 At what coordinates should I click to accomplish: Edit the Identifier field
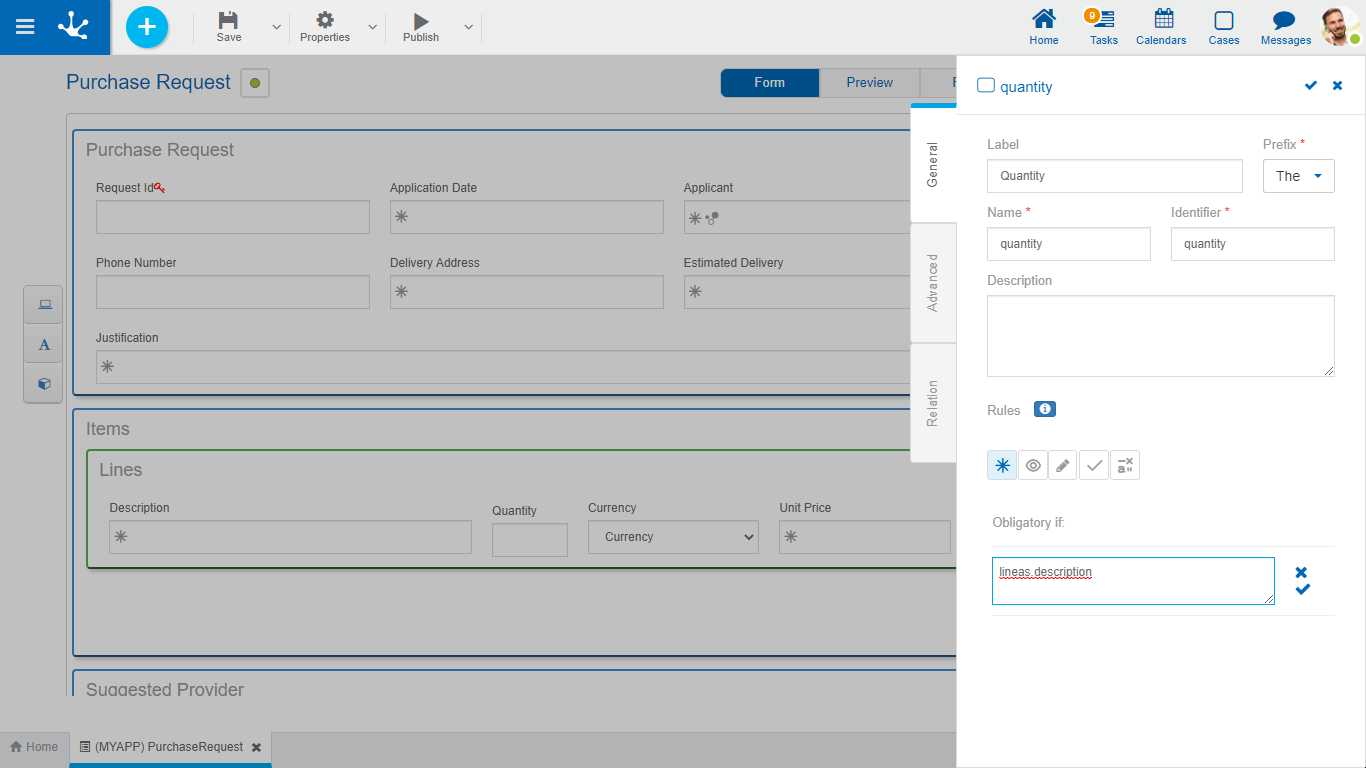(1253, 244)
